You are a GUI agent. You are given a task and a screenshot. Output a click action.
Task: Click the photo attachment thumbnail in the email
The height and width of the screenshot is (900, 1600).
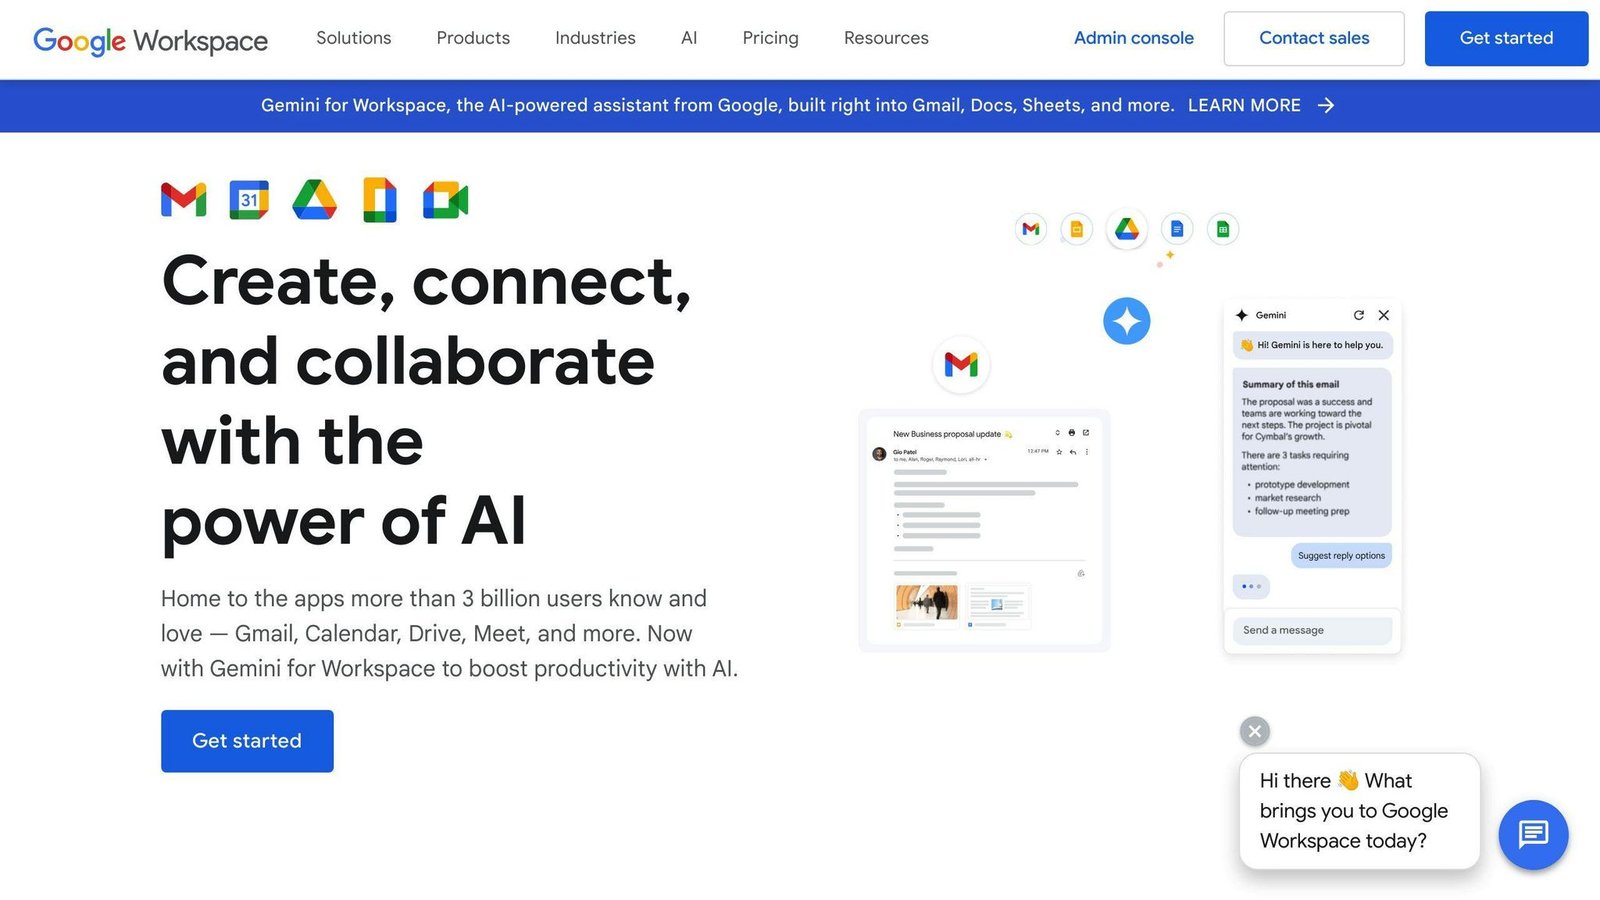tap(926, 602)
